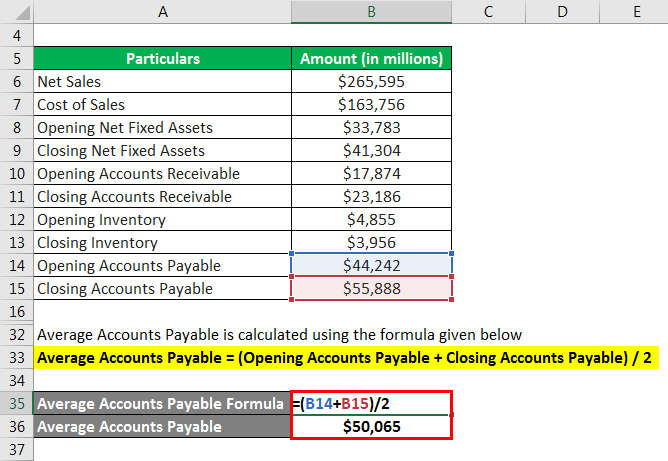The width and height of the screenshot is (668, 461).
Task: Select column D header
Action: pos(562,12)
